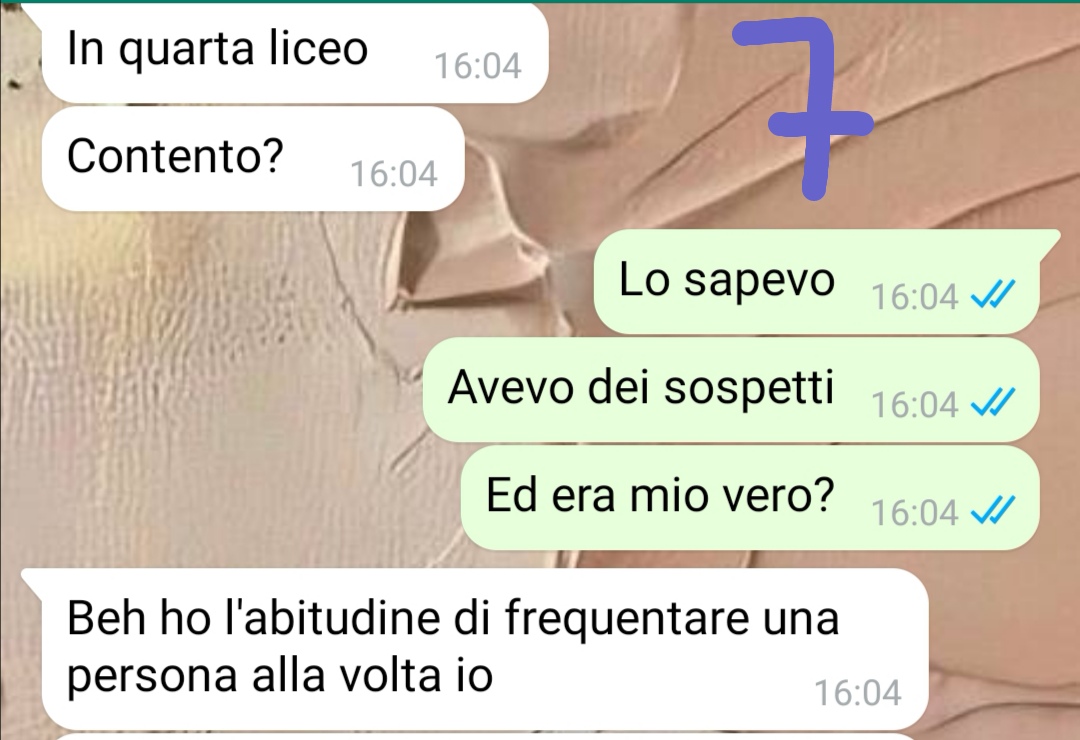The image size is (1080, 740).
Task: Select the 'Ed era mio vero?' message text
Action: click(660, 495)
